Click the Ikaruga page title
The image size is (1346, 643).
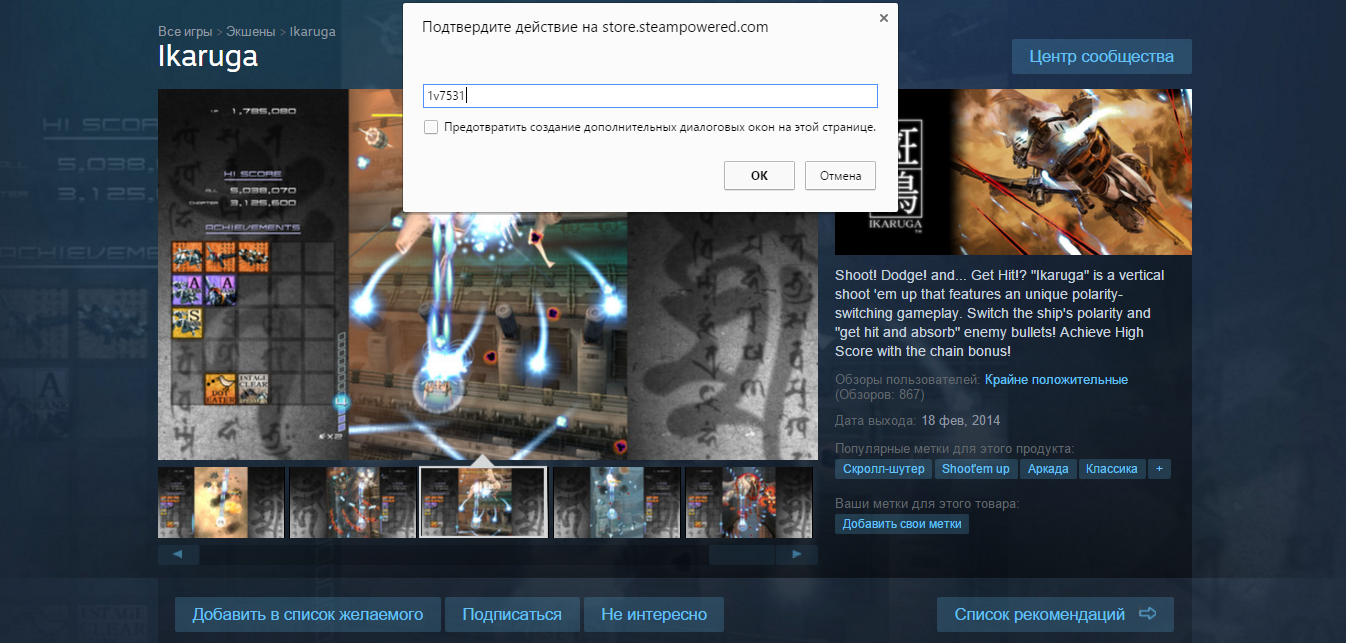[x=208, y=57]
